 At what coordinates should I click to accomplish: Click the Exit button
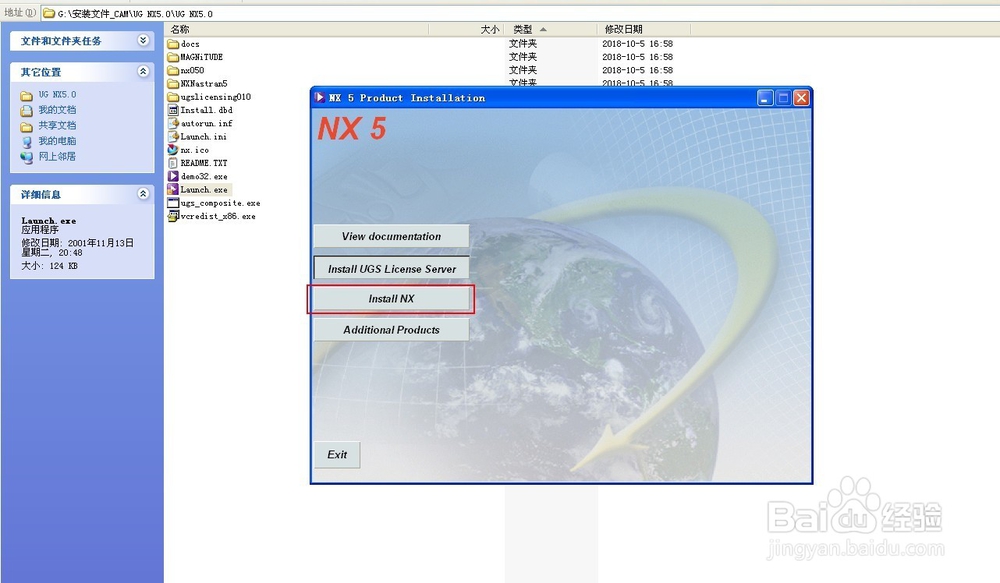point(337,455)
